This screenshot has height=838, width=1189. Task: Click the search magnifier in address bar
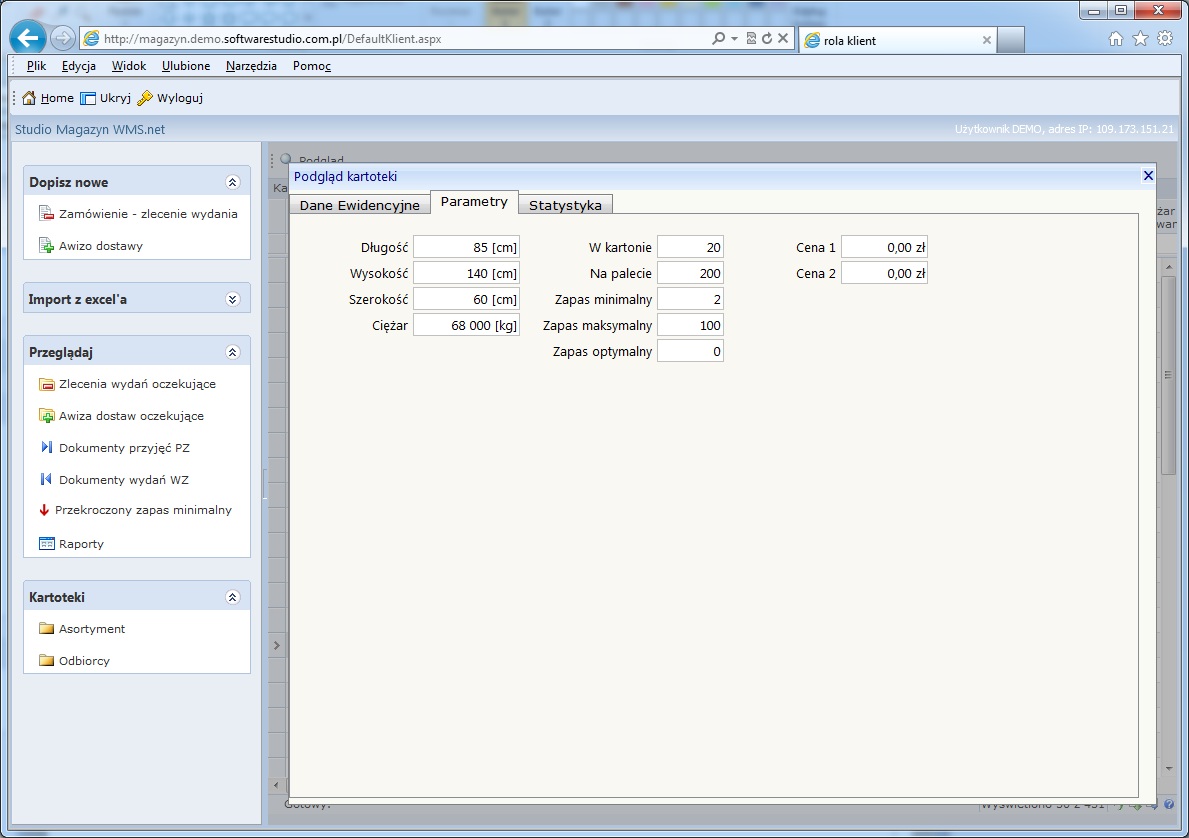tap(718, 38)
